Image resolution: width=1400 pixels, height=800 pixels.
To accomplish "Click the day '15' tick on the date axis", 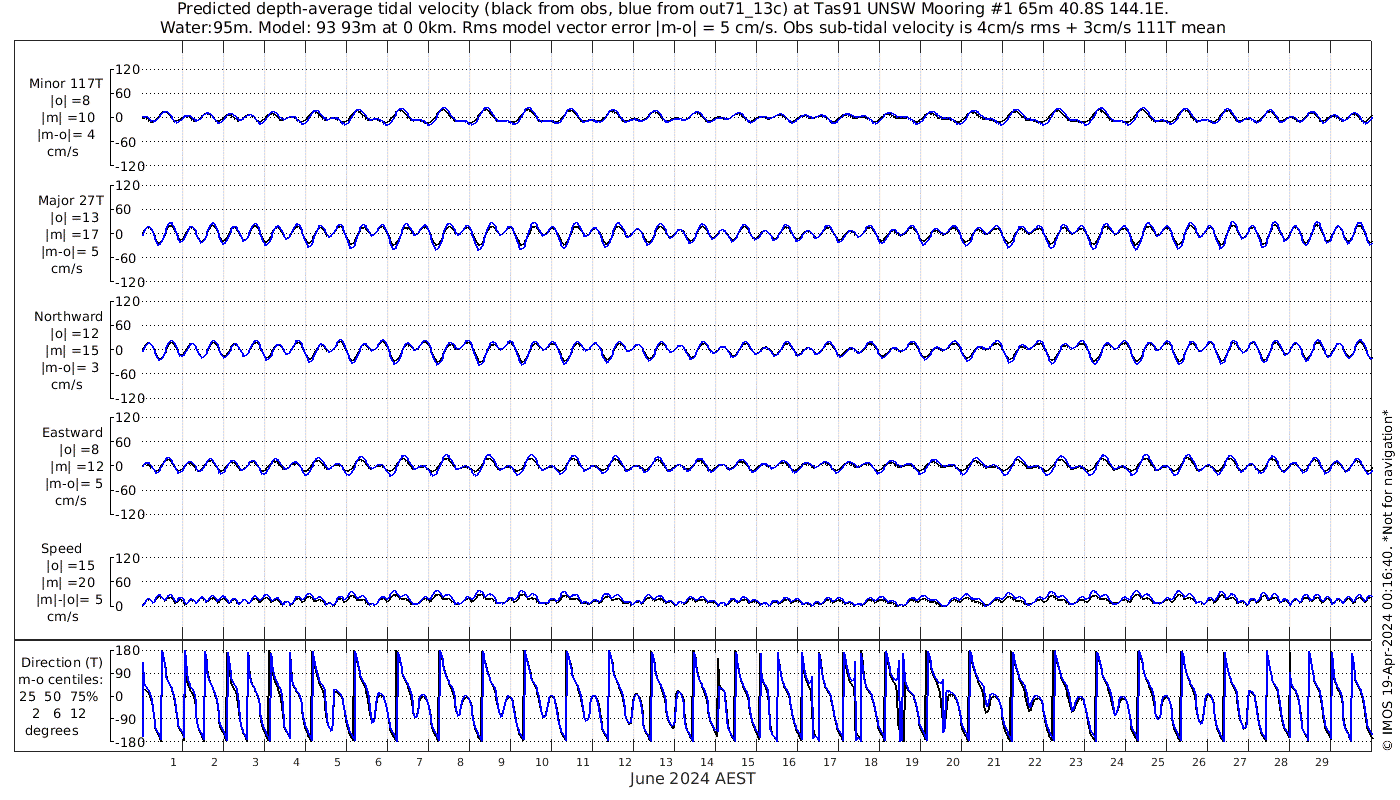I will coord(747,762).
